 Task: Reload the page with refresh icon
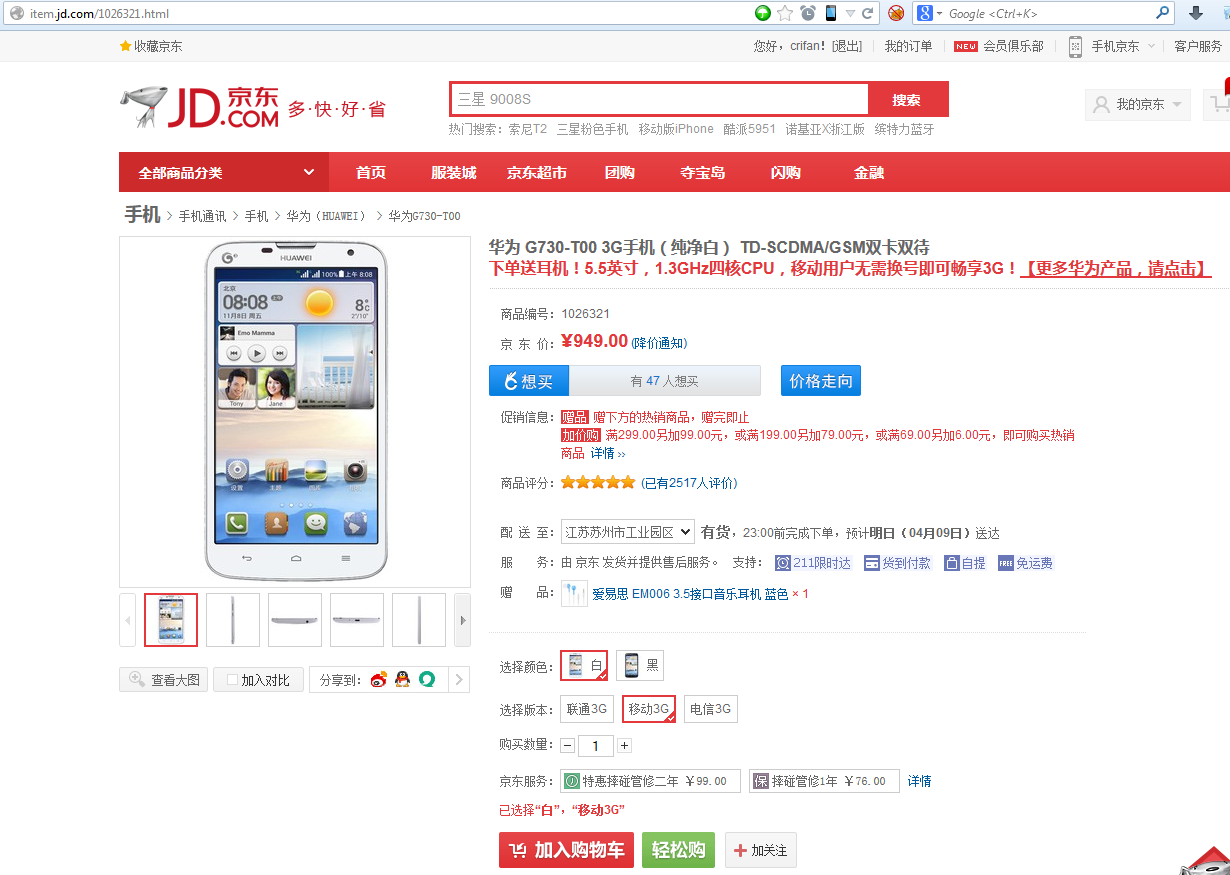tap(867, 13)
